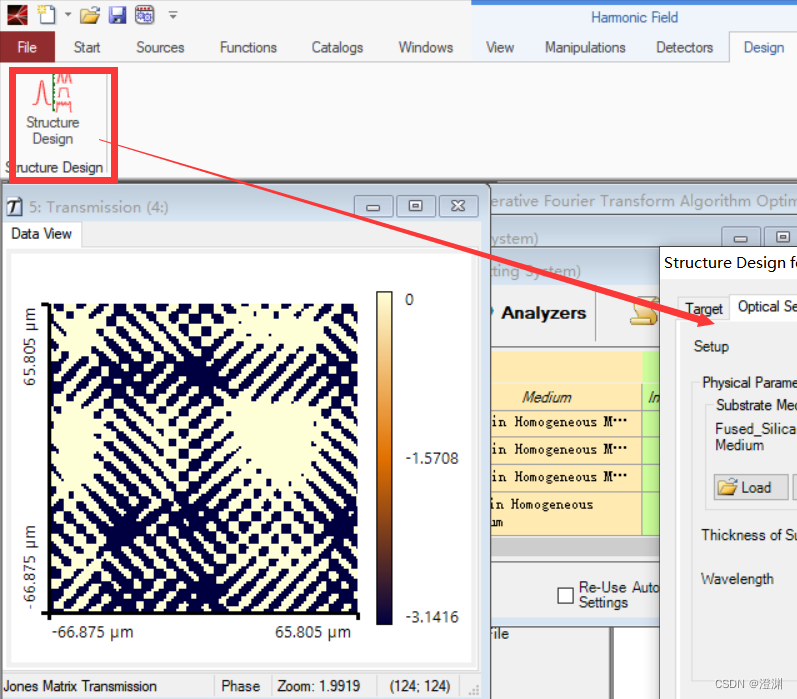Screen dimensions: 797x699
Task: Minimize the background optical system window
Action: (x=741, y=237)
